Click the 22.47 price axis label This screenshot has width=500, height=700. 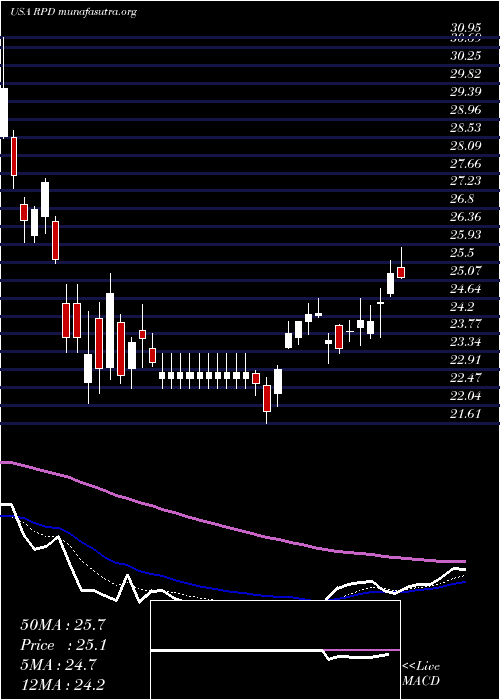tap(465, 378)
